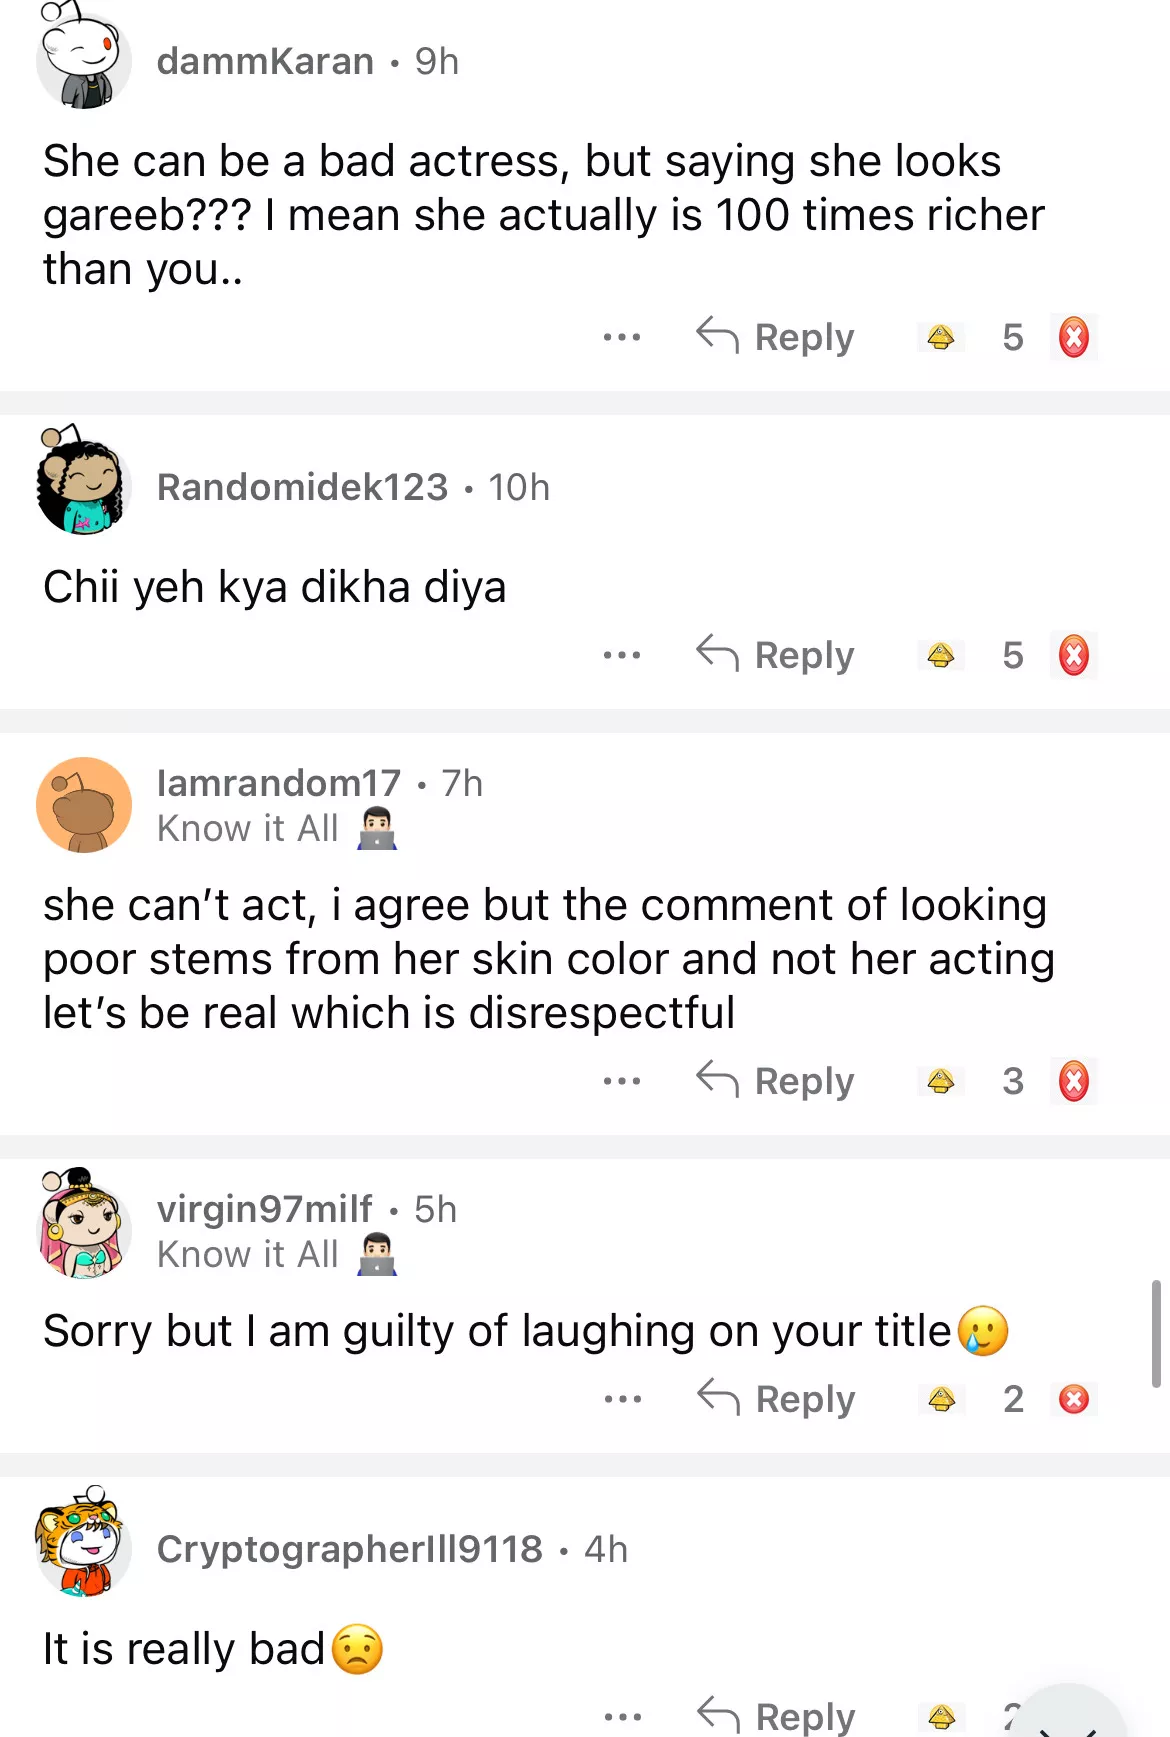Downvote Iamrandom17's comment
The image size is (1170, 1737).
[x=1073, y=1081]
